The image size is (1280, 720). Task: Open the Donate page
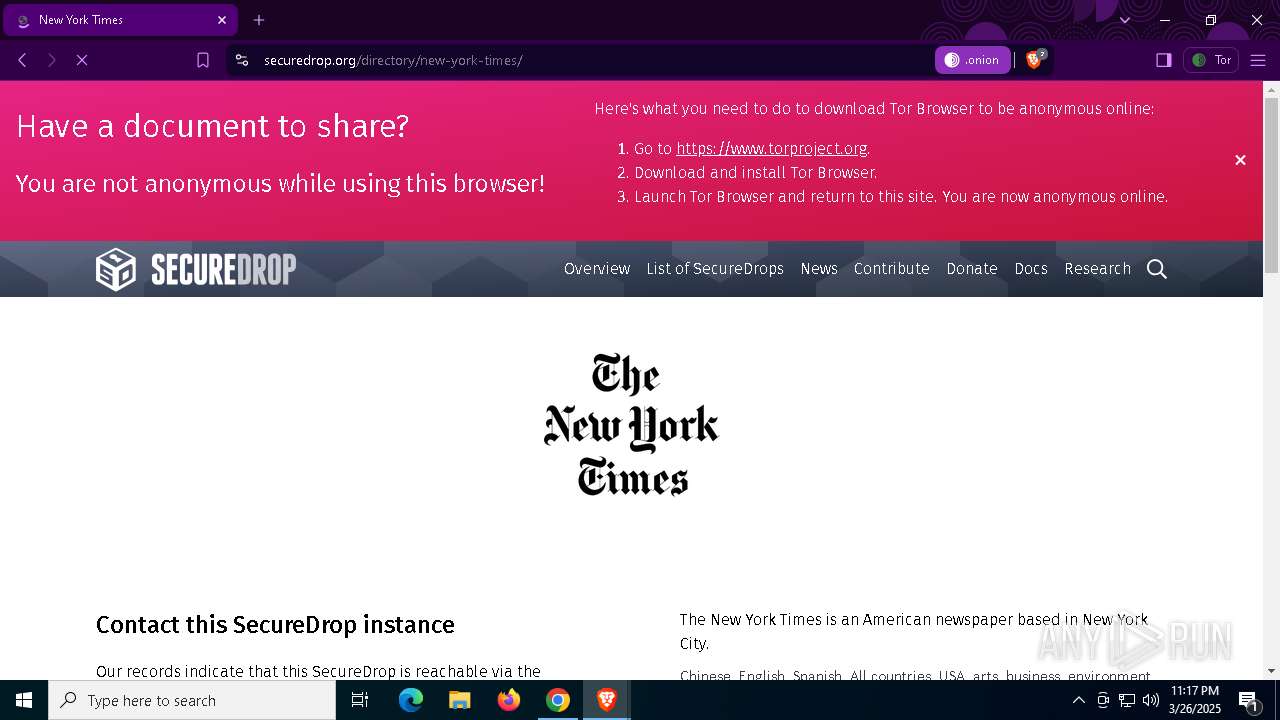point(972,268)
